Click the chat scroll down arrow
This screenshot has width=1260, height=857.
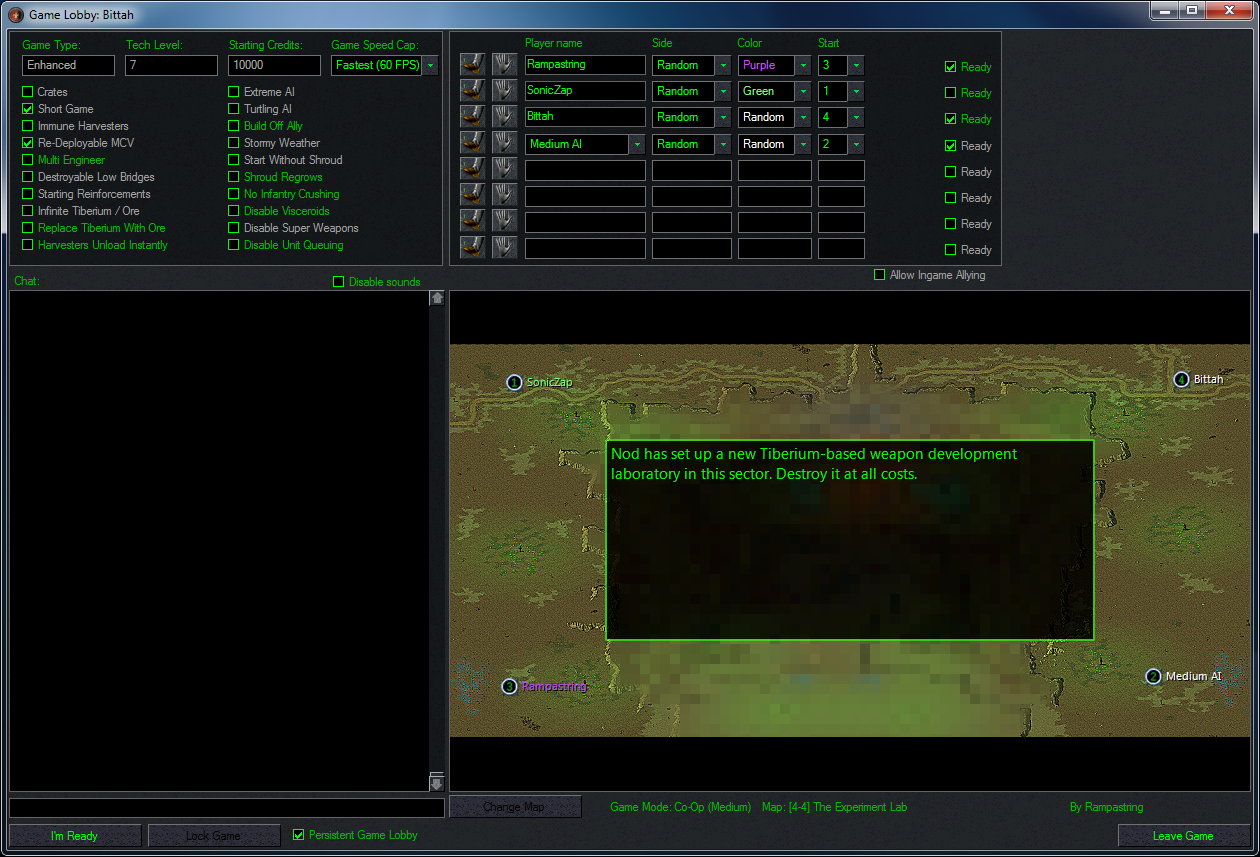coord(437,783)
